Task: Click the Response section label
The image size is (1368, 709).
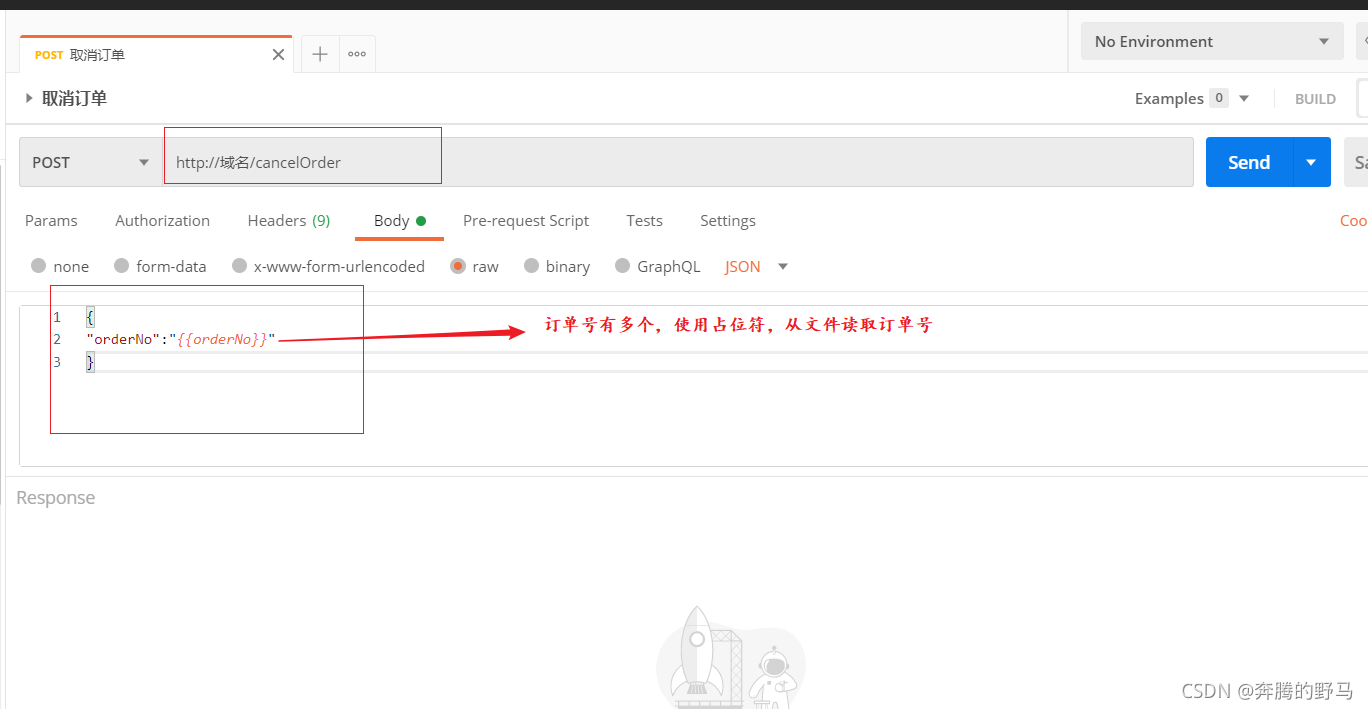Action: coord(56,498)
